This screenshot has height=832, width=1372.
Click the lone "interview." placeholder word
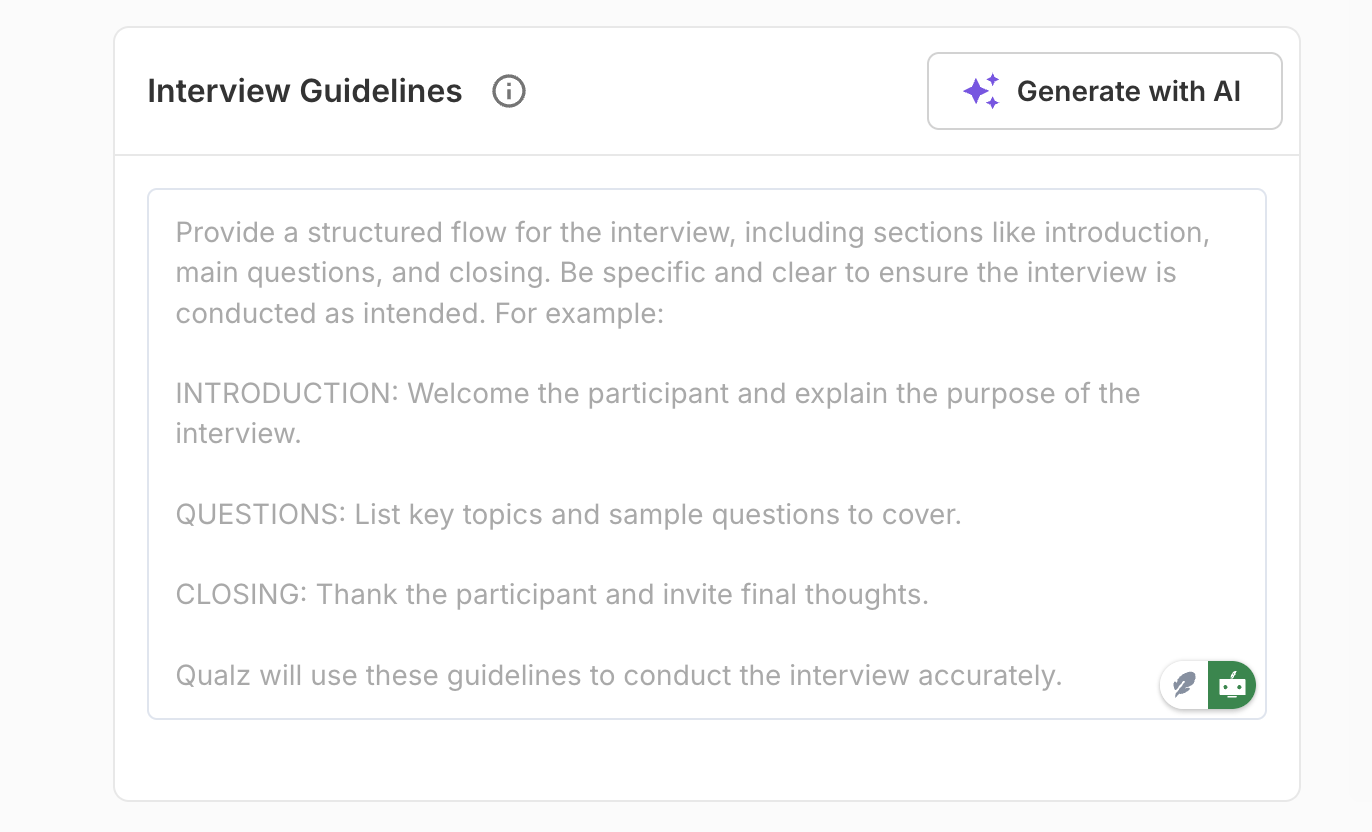[238, 434]
